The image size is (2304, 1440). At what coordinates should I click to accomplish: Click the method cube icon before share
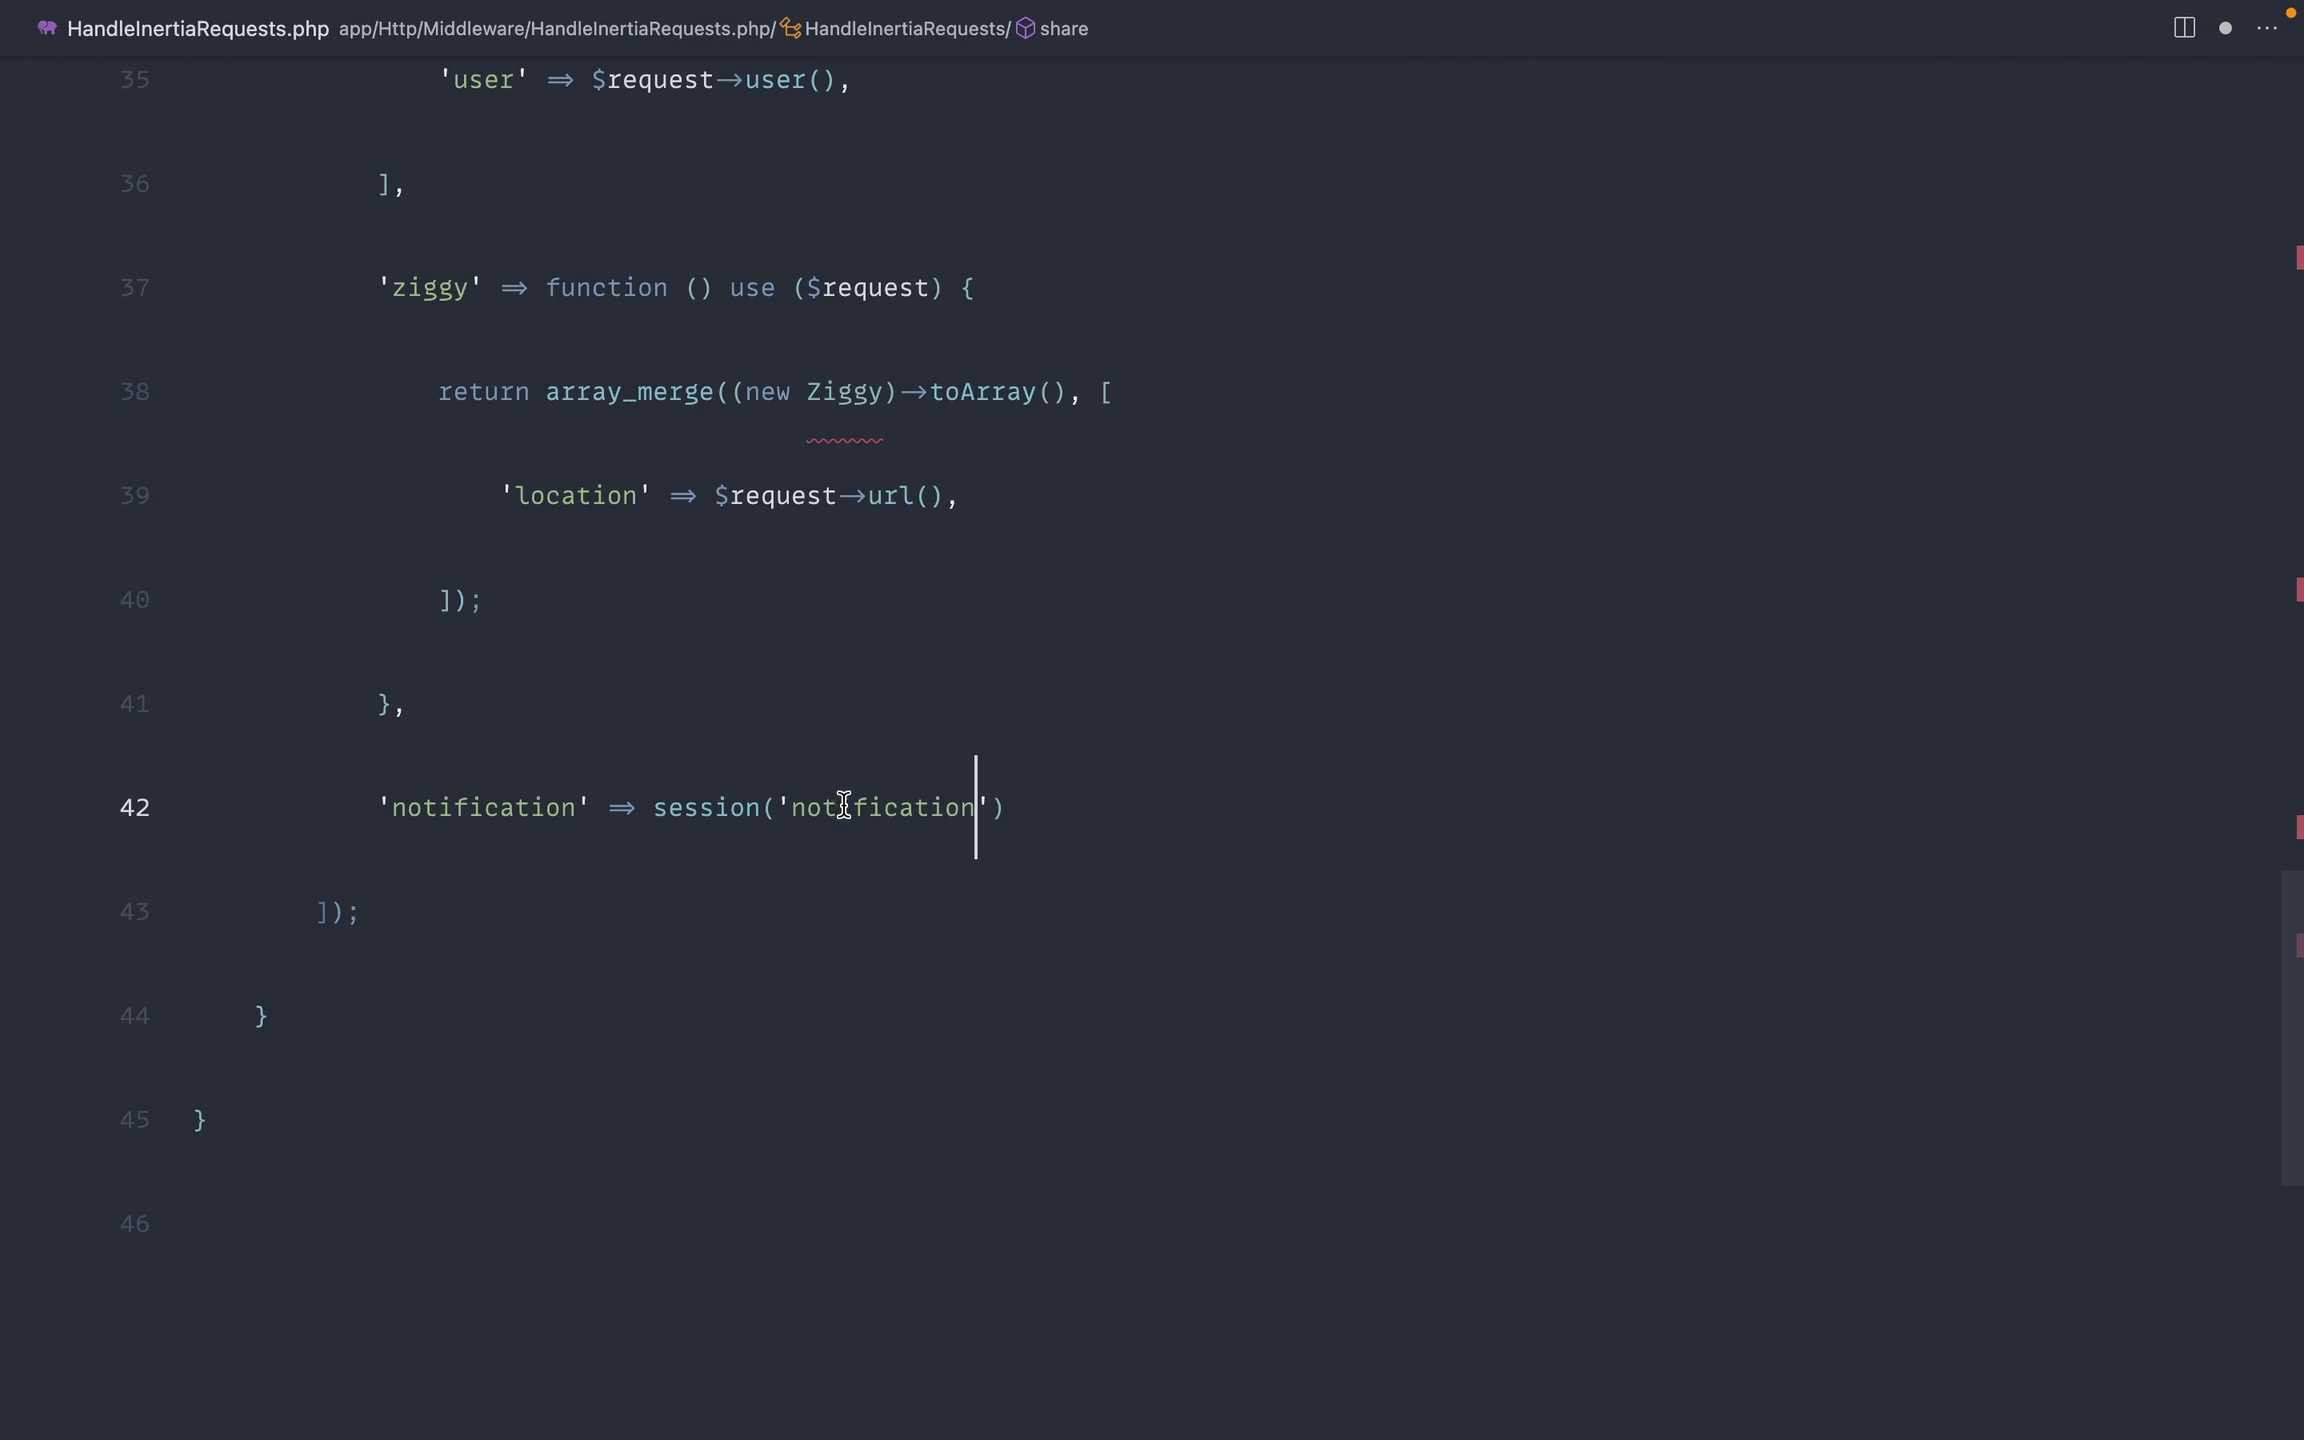(x=1025, y=28)
